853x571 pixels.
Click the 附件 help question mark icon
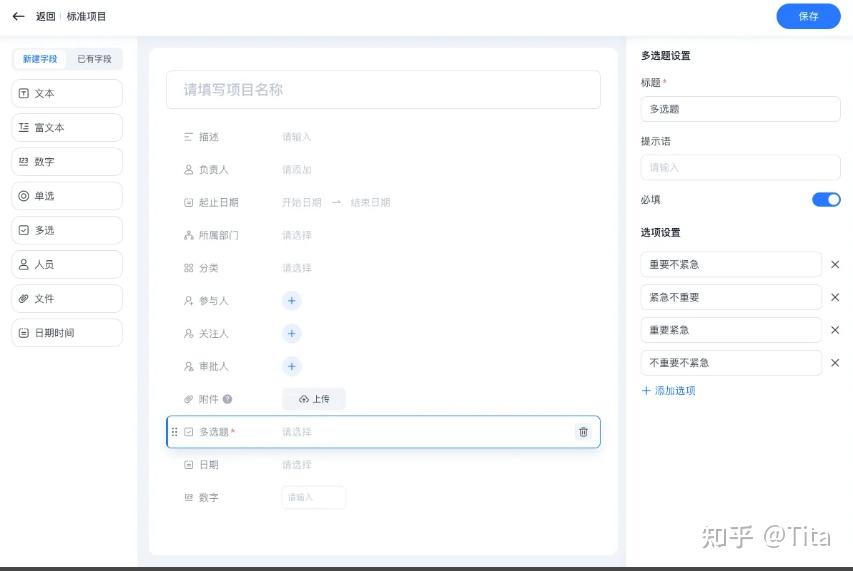(x=227, y=399)
